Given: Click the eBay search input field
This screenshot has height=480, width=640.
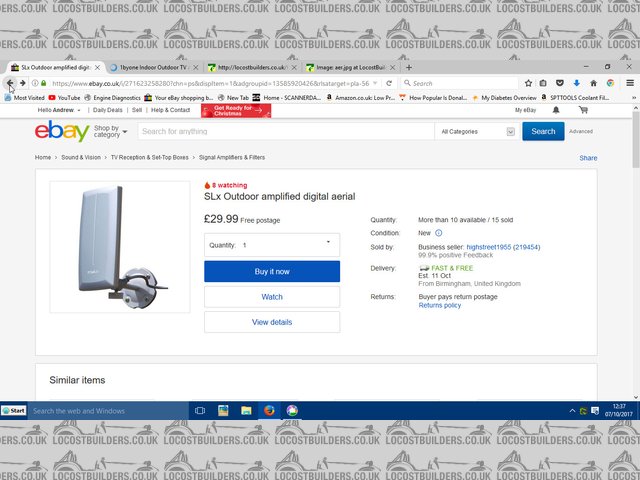Looking at the screenshot, I should pyautogui.click(x=285, y=131).
